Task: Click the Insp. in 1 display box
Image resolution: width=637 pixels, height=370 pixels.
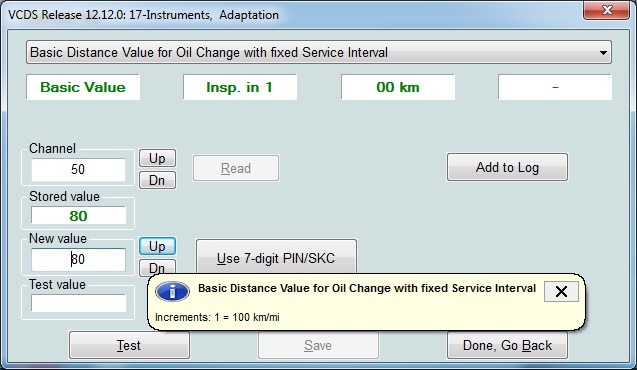Action: [240, 87]
